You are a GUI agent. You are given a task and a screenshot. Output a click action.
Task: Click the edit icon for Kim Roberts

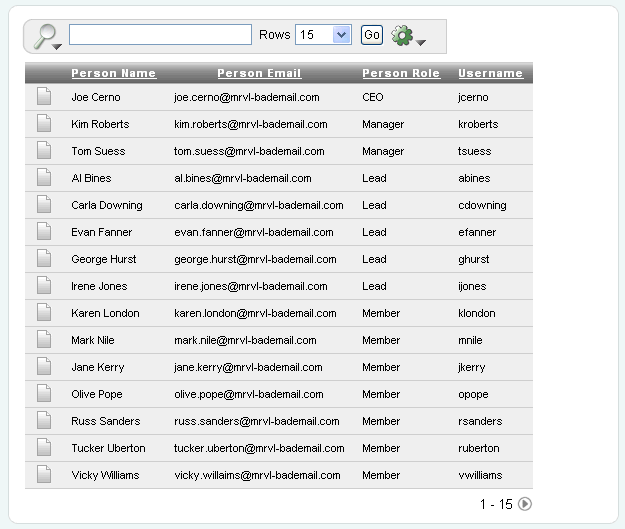click(44, 124)
